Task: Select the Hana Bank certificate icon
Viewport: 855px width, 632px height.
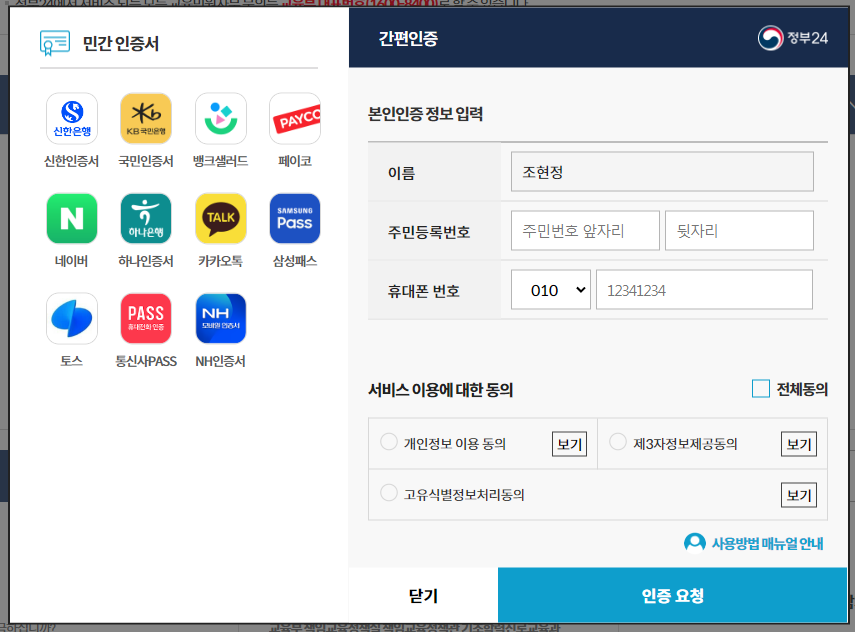Action: (146, 219)
